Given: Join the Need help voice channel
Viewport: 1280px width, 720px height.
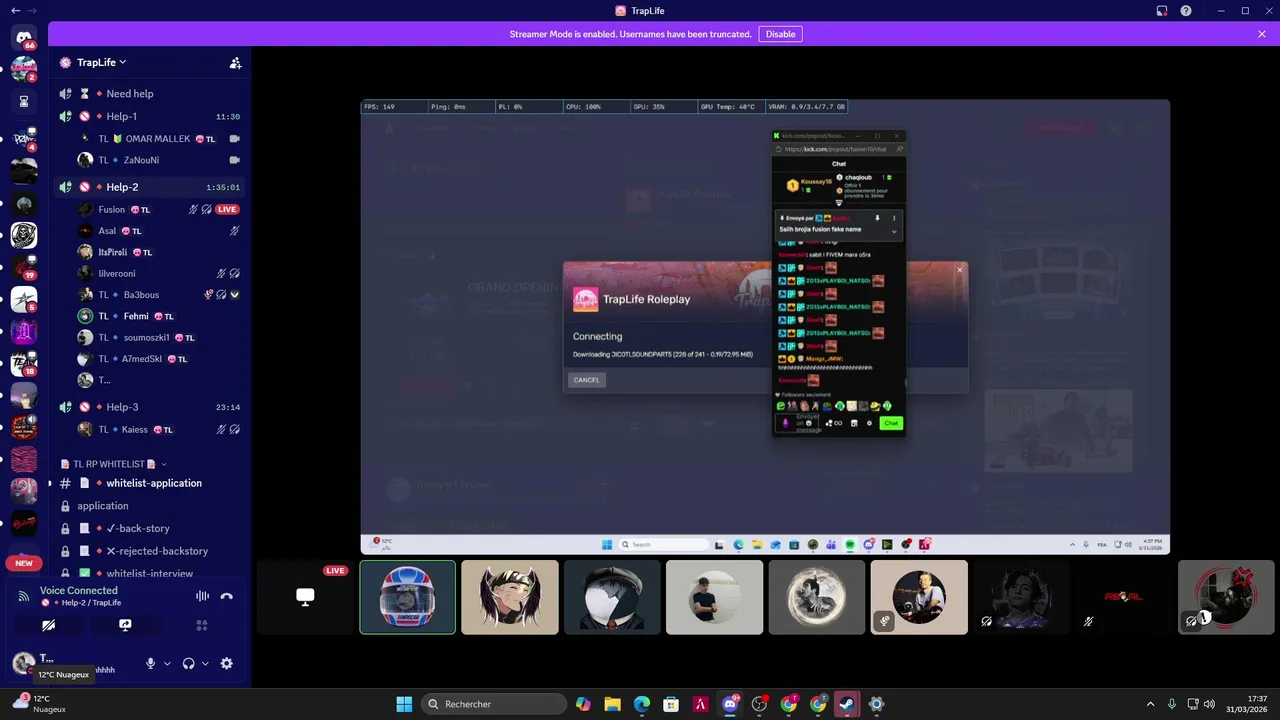Looking at the screenshot, I should (150, 93).
